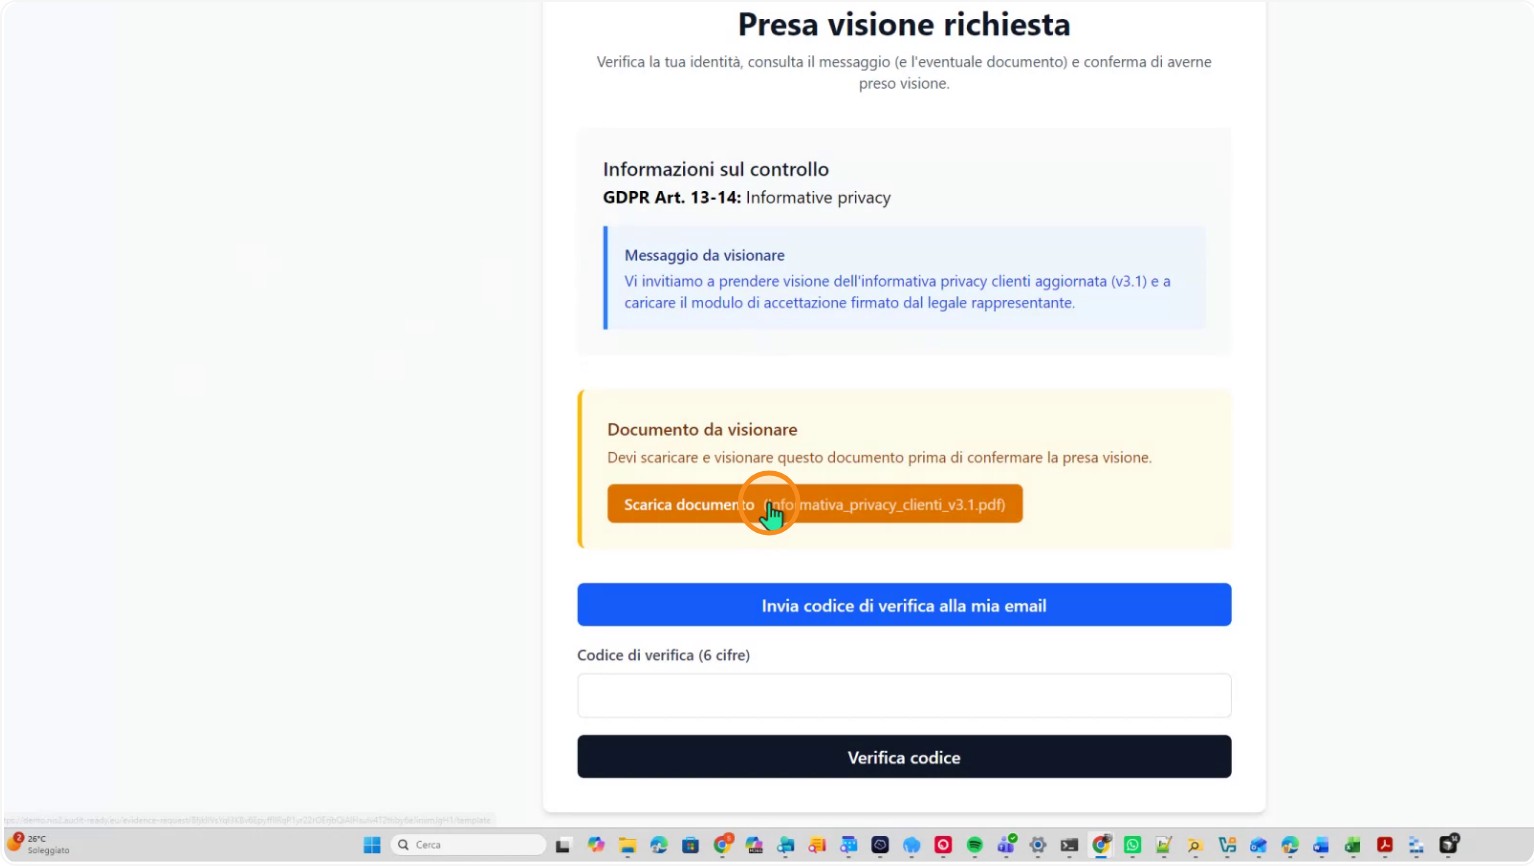
Task: Open the Terminal app in taskbar
Action: (1069, 845)
